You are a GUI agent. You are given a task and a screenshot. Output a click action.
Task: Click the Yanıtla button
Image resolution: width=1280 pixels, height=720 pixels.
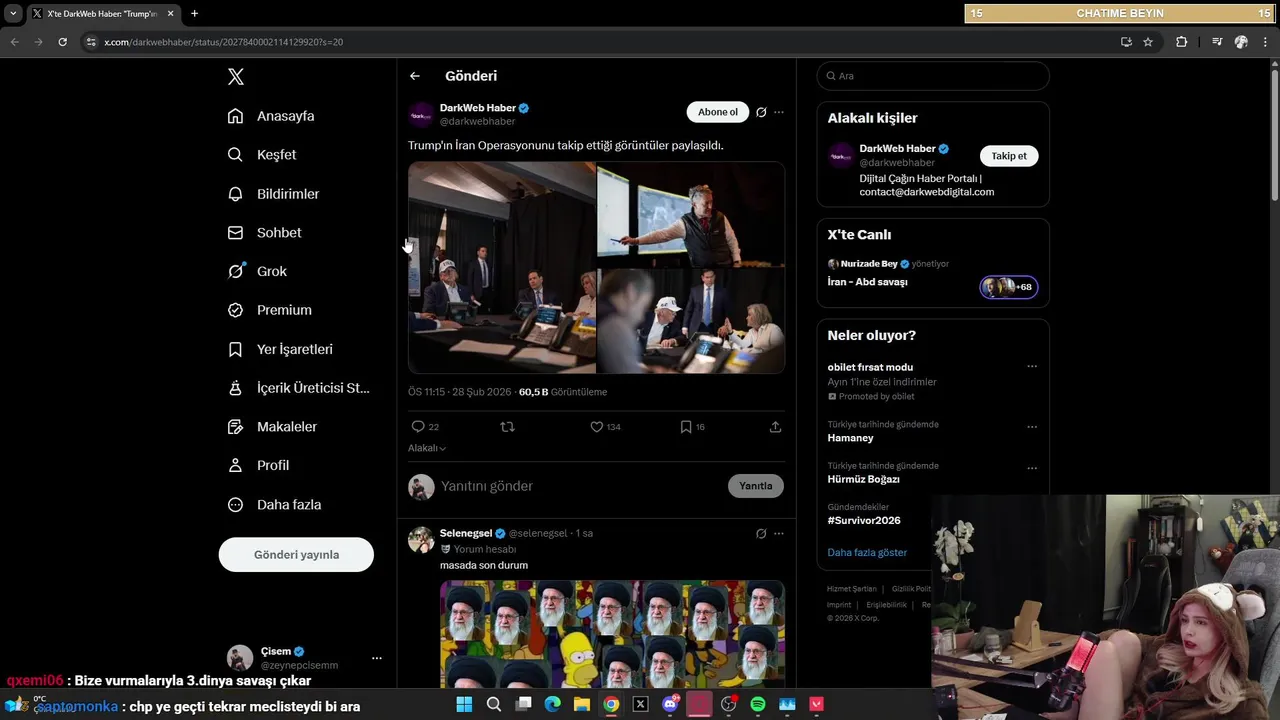click(x=755, y=486)
